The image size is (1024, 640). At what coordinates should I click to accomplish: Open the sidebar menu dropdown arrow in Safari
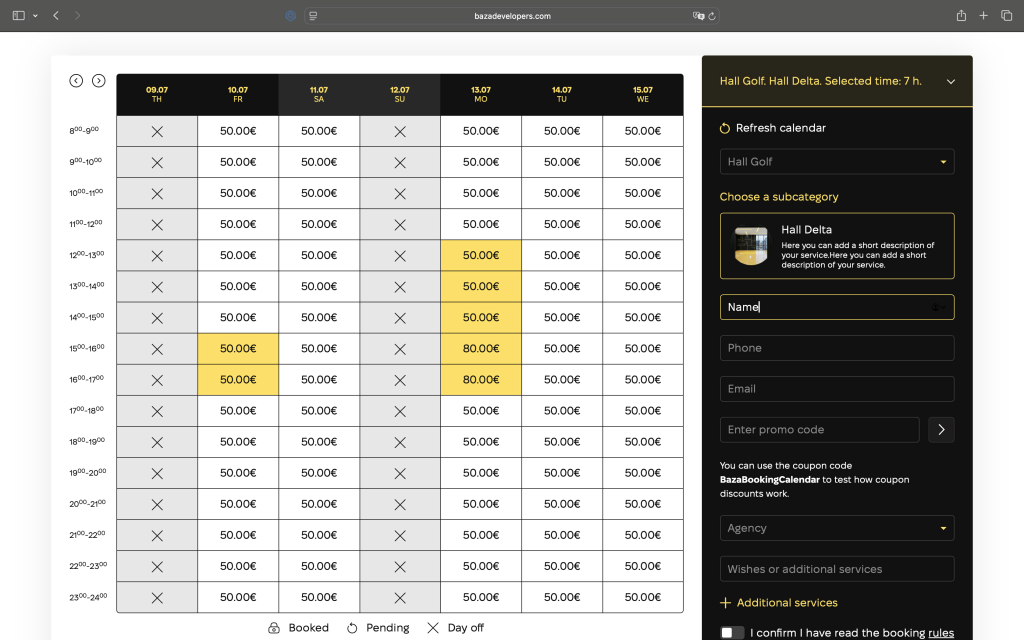click(x=35, y=16)
